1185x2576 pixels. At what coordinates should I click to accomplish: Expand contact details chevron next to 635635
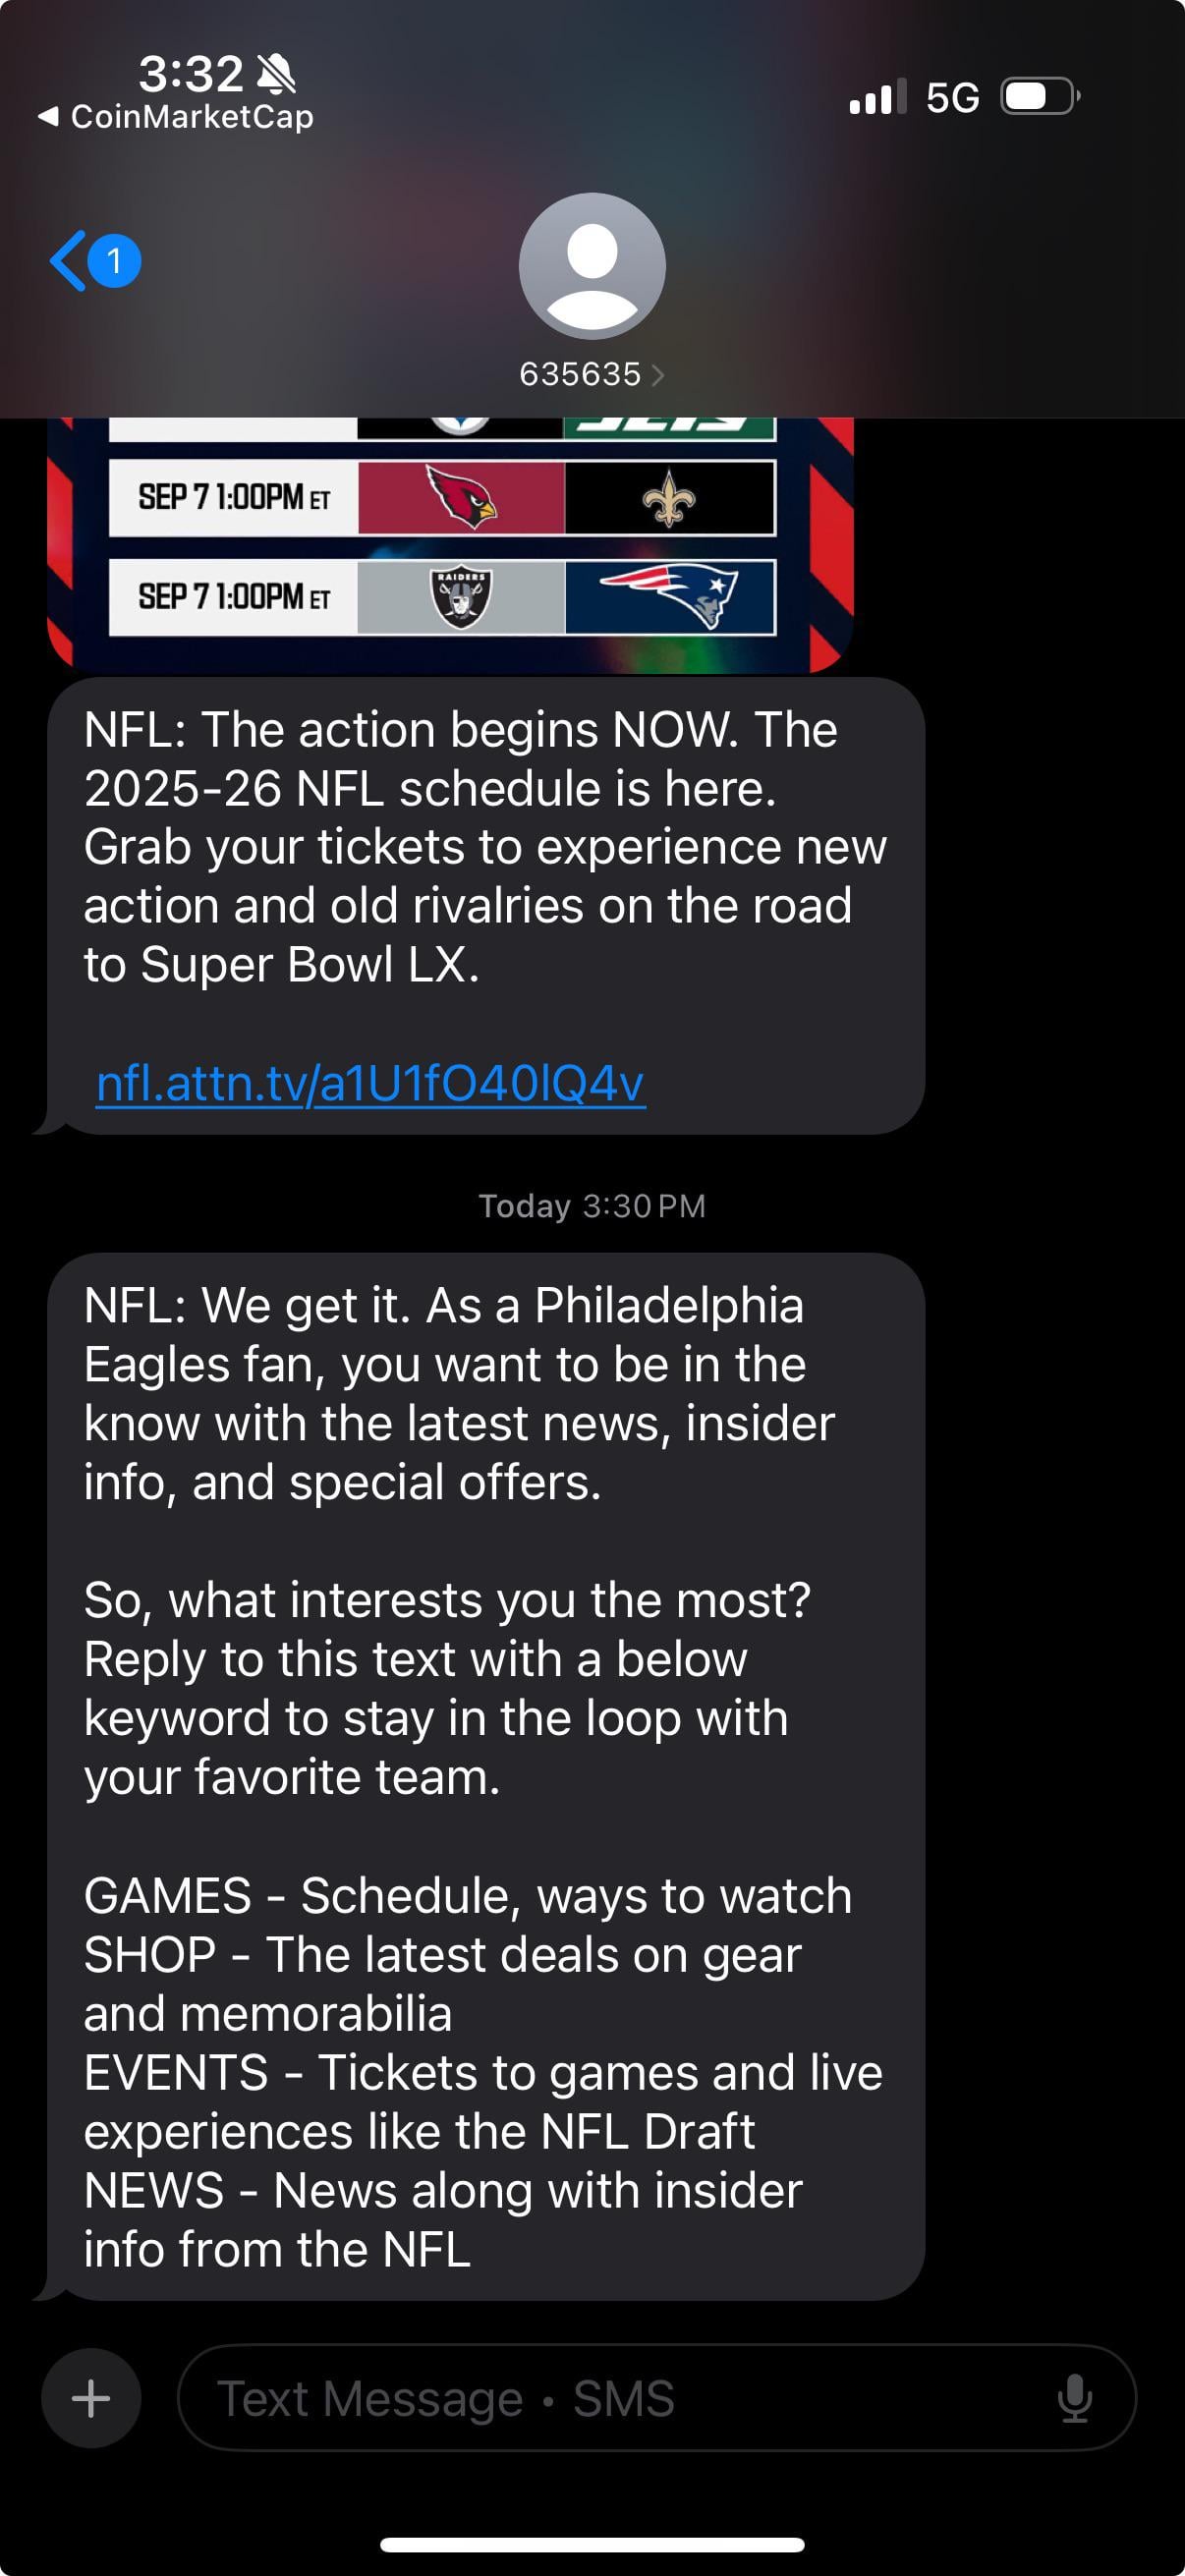point(657,375)
